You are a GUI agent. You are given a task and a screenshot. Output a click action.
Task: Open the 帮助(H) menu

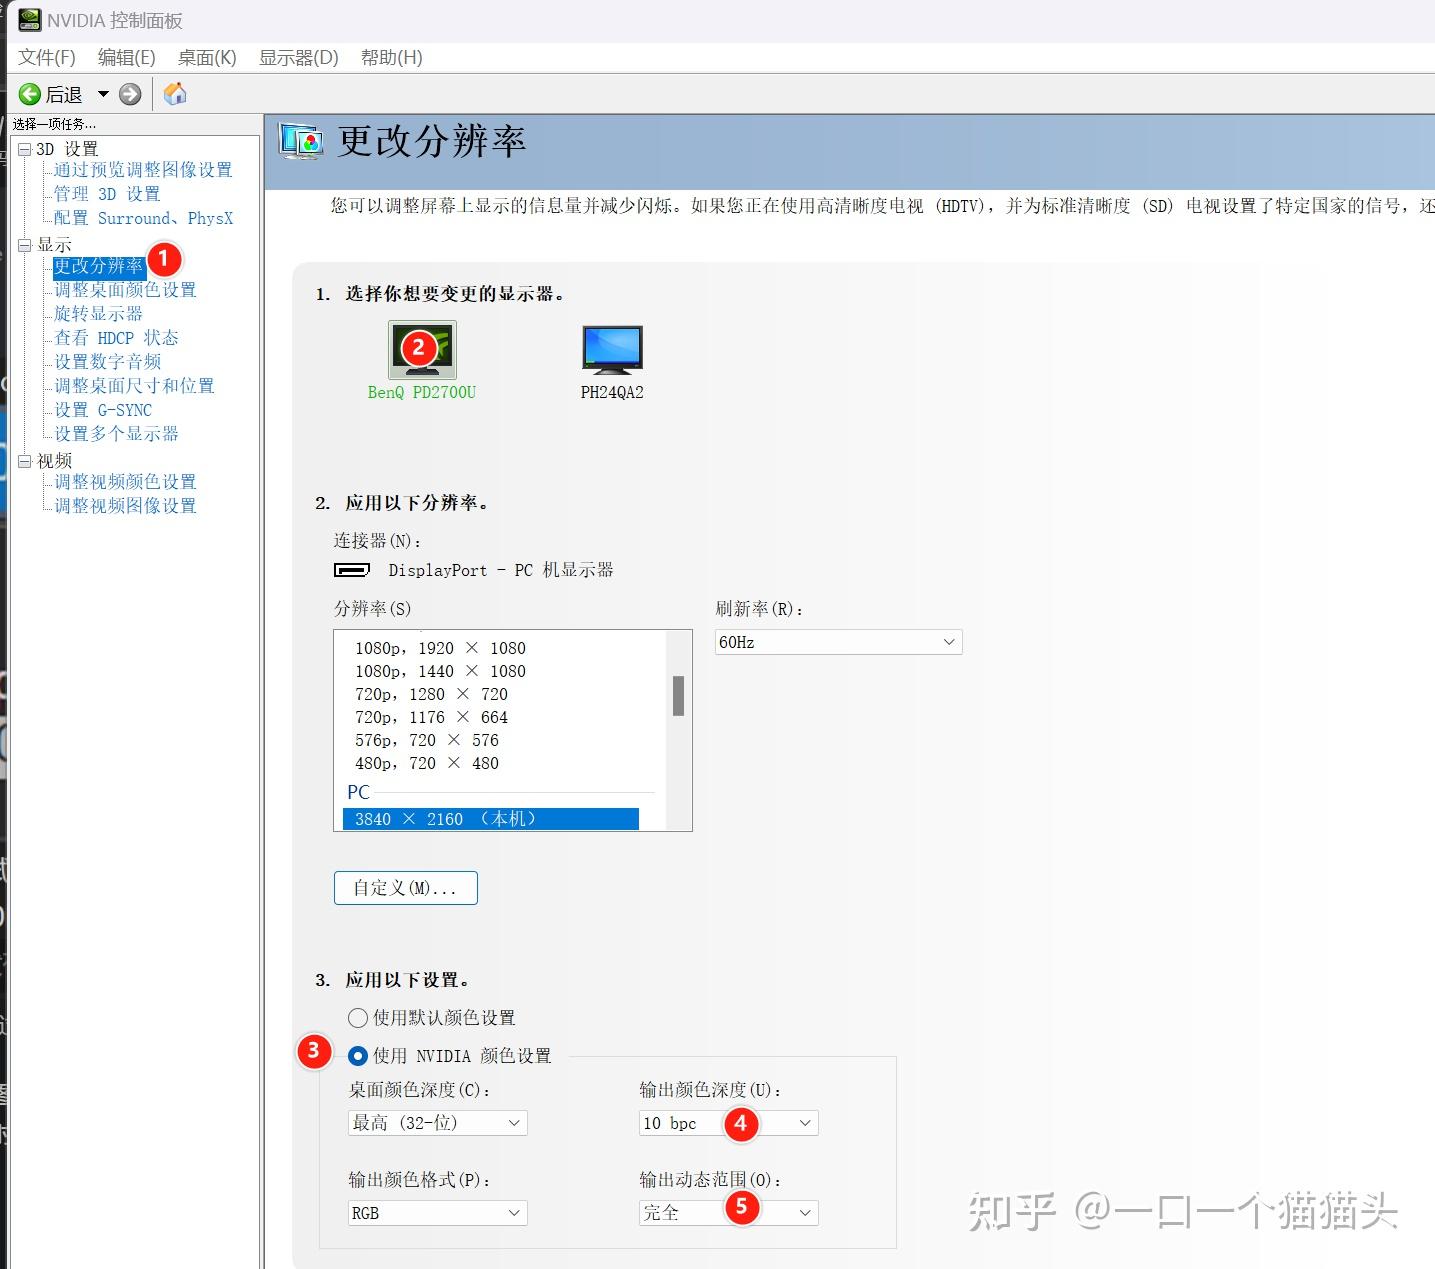click(x=392, y=58)
